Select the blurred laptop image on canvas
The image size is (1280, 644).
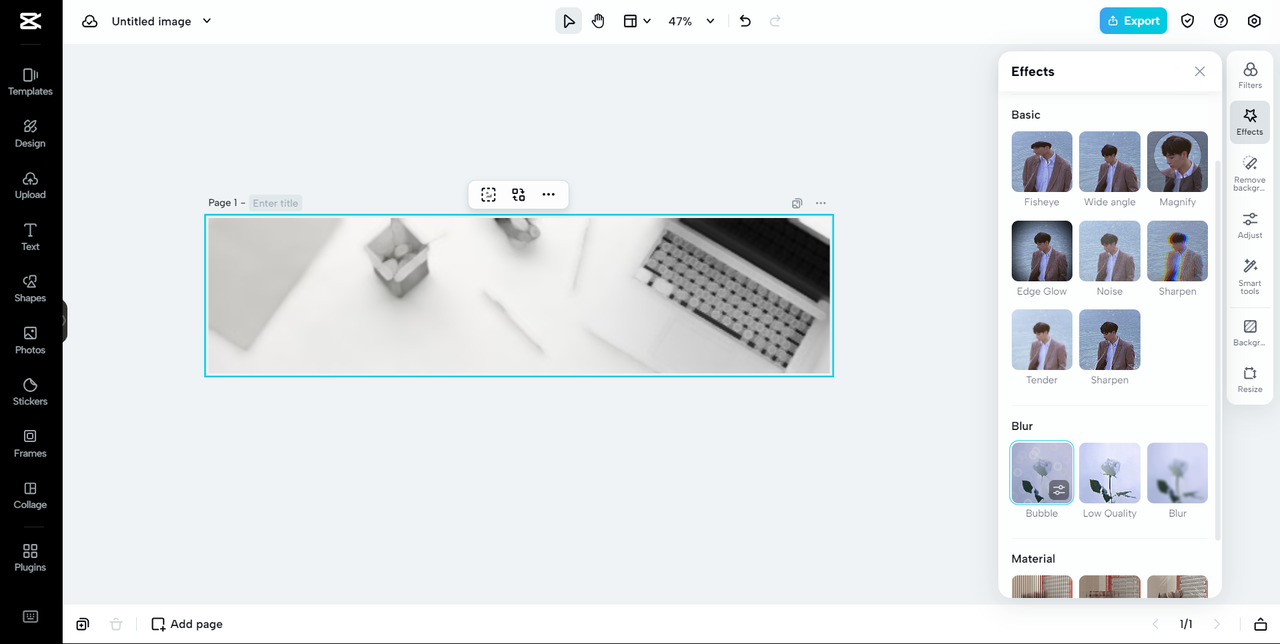519,296
